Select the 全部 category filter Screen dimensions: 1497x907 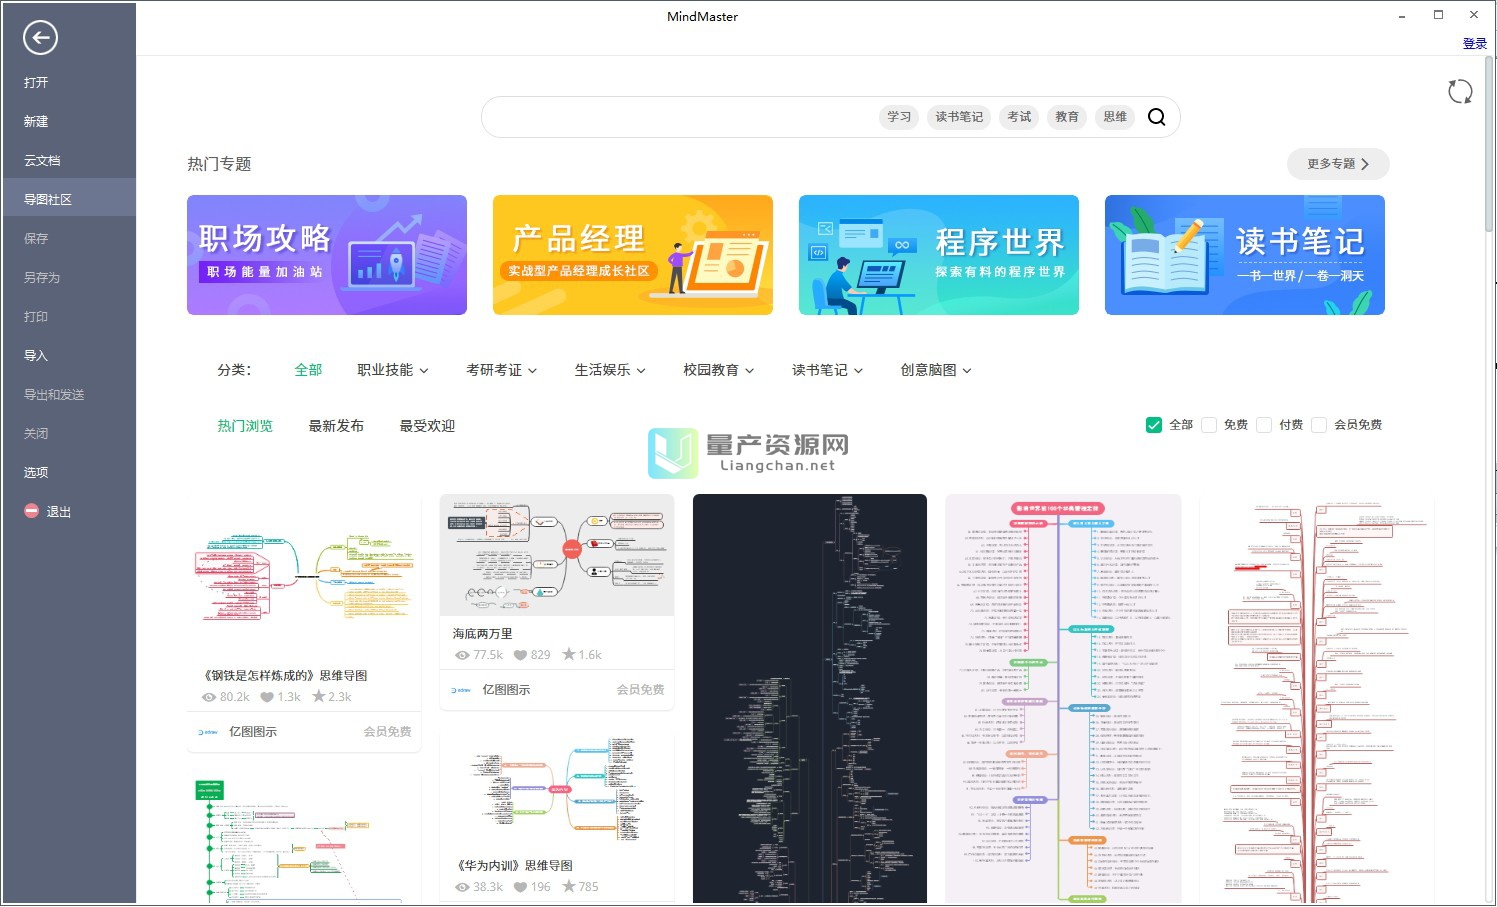(308, 370)
